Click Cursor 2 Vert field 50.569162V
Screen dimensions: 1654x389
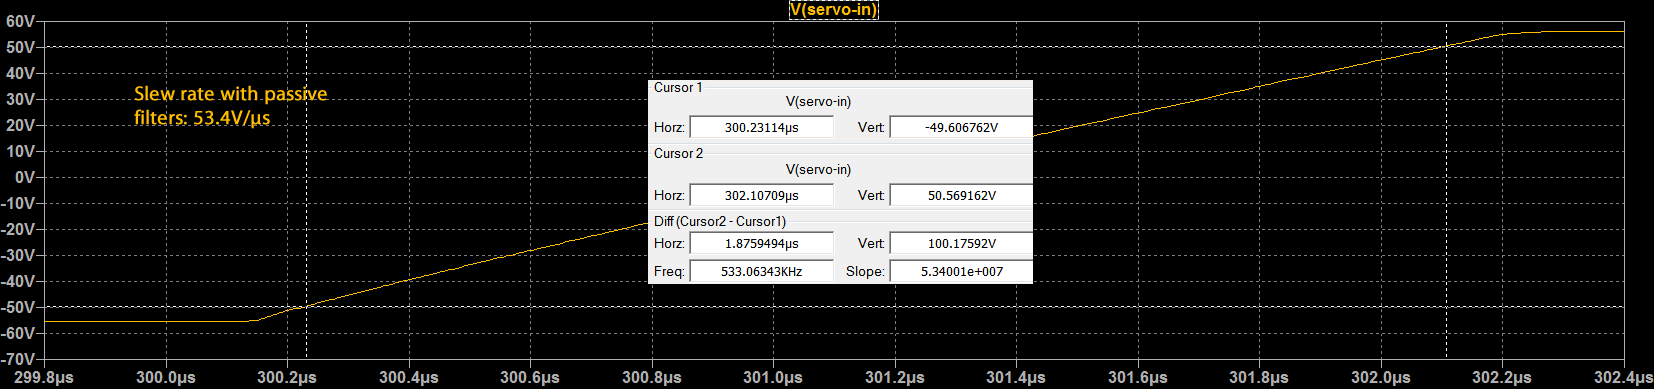(961, 195)
